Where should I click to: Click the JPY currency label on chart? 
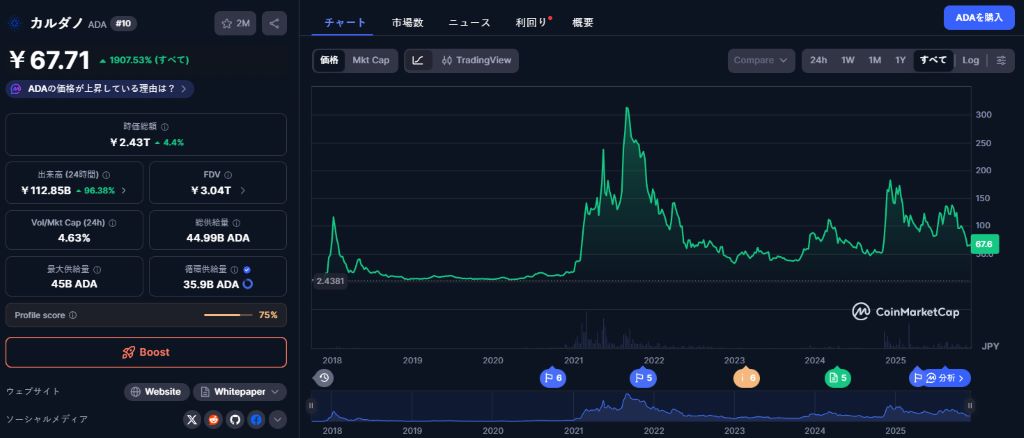pos(990,347)
